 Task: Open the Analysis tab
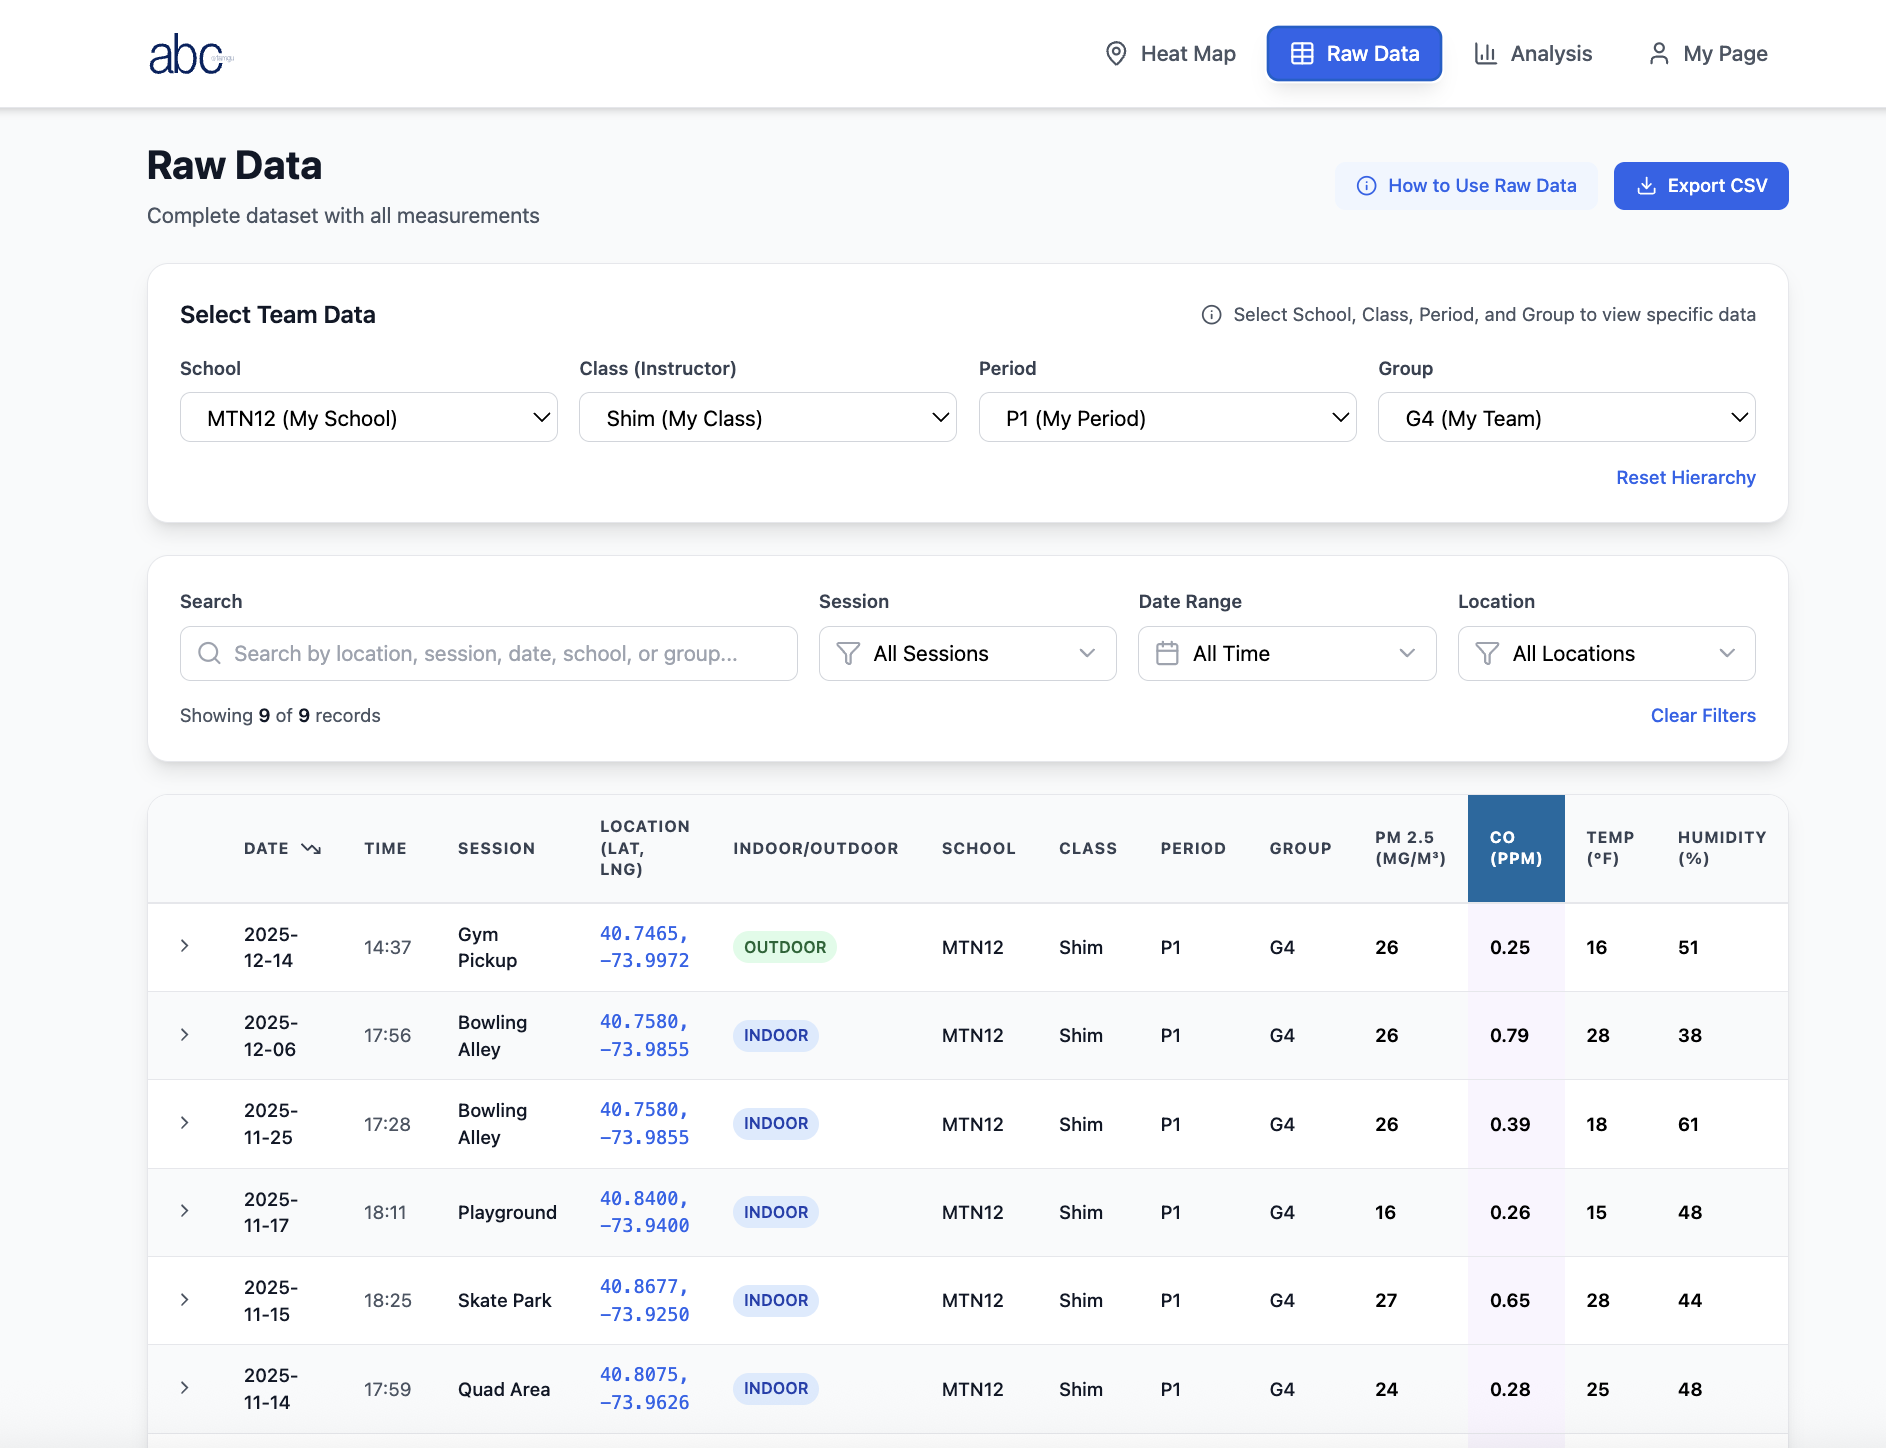[1533, 54]
